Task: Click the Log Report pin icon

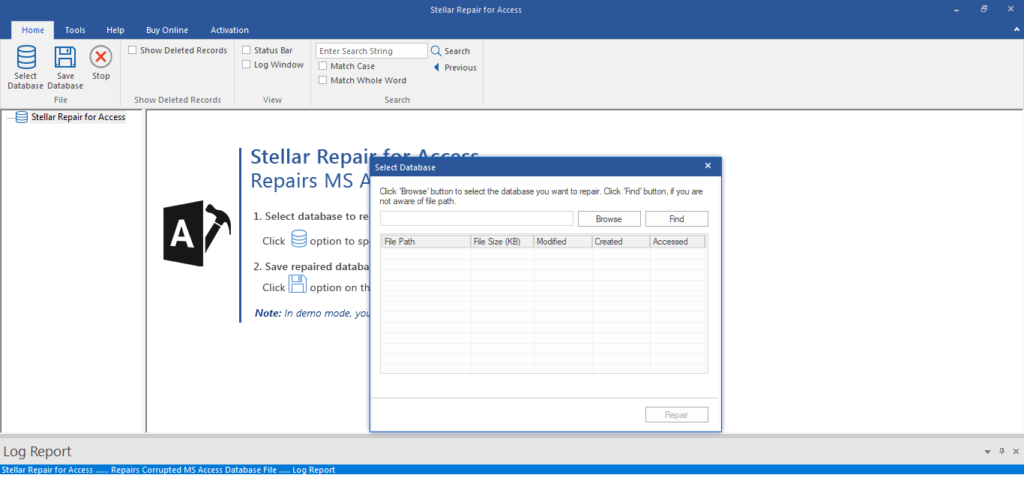Action: [1002, 451]
